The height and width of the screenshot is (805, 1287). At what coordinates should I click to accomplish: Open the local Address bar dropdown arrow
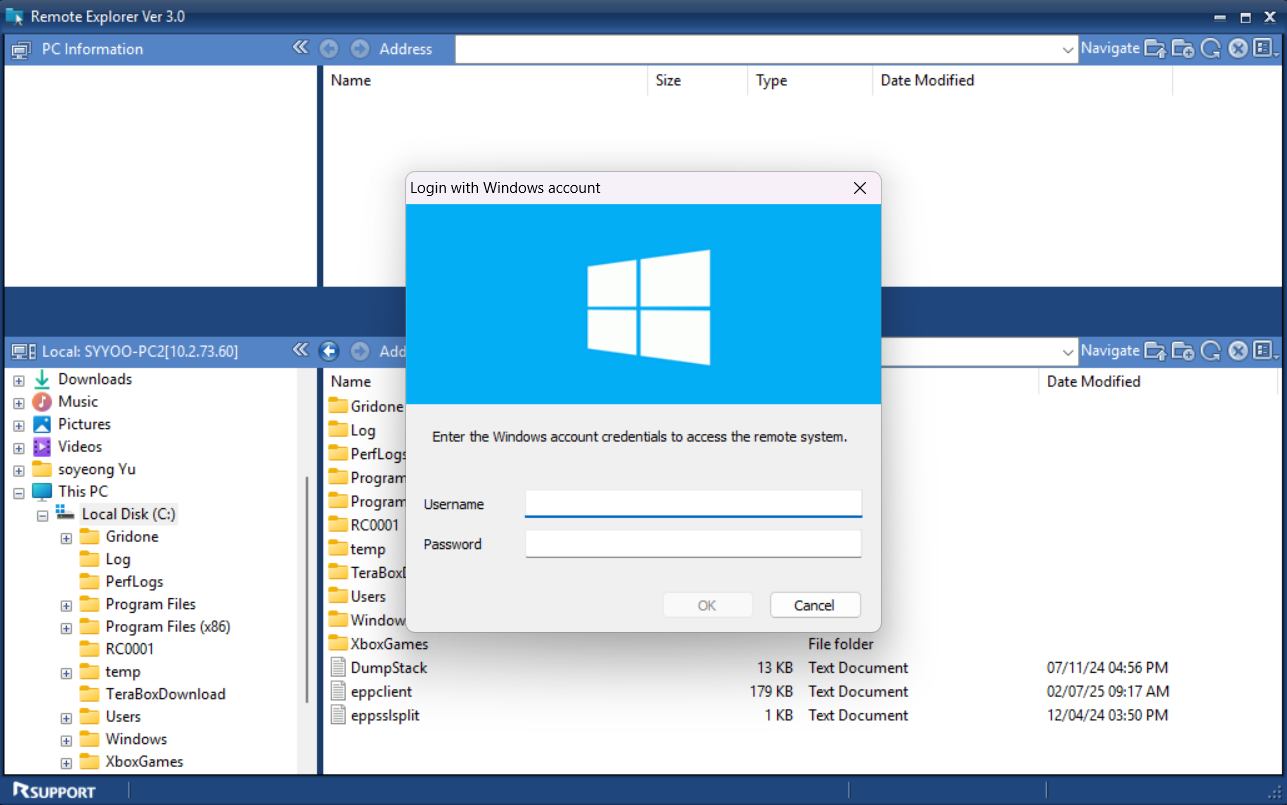(x=1068, y=352)
